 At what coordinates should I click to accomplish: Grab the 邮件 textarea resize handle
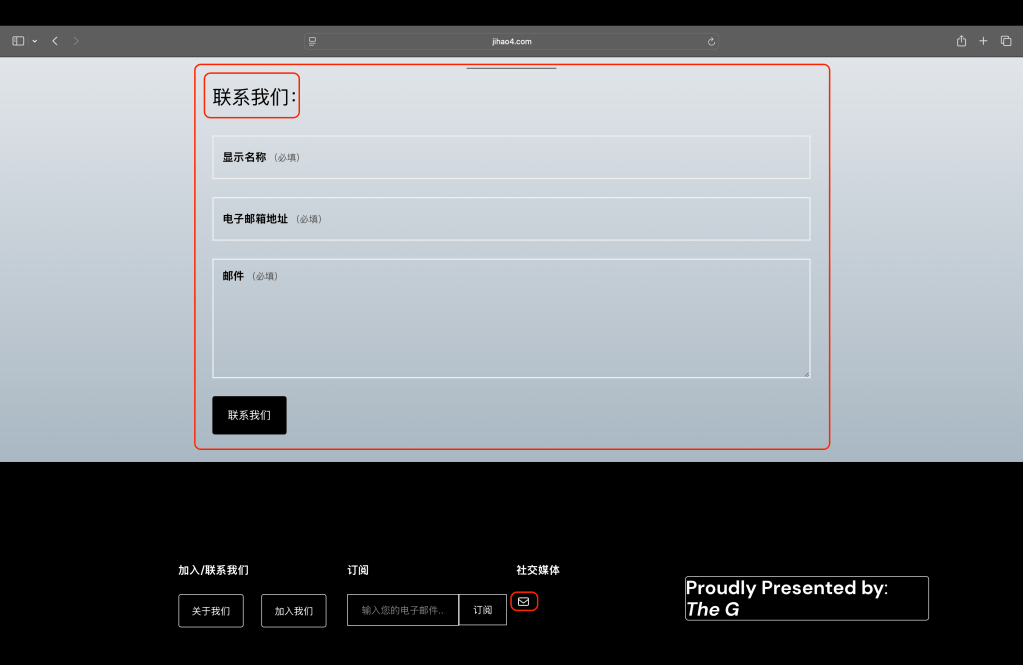[x=805, y=373]
